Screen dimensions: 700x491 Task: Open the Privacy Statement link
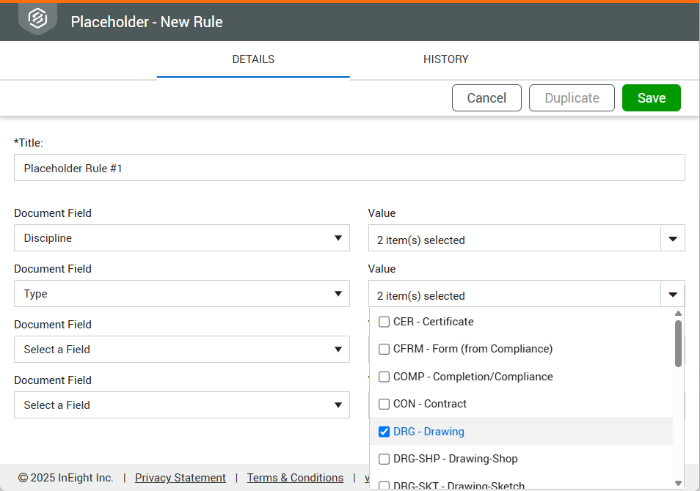click(x=180, y=478)
